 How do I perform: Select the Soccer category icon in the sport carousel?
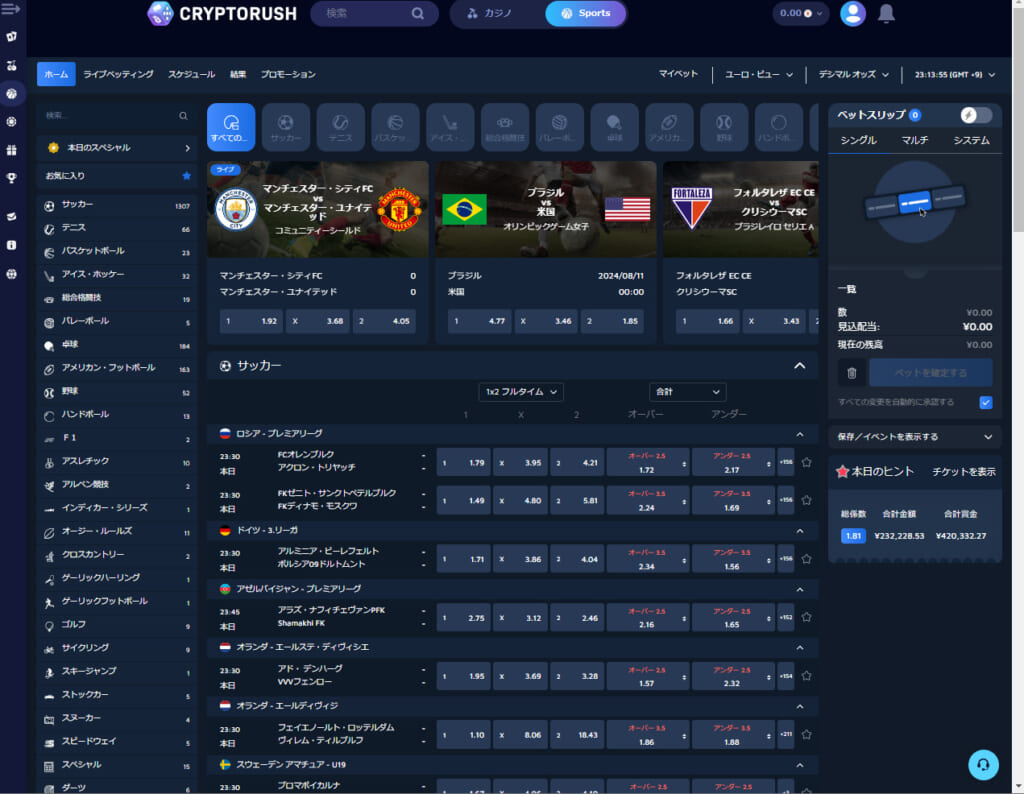285,127
